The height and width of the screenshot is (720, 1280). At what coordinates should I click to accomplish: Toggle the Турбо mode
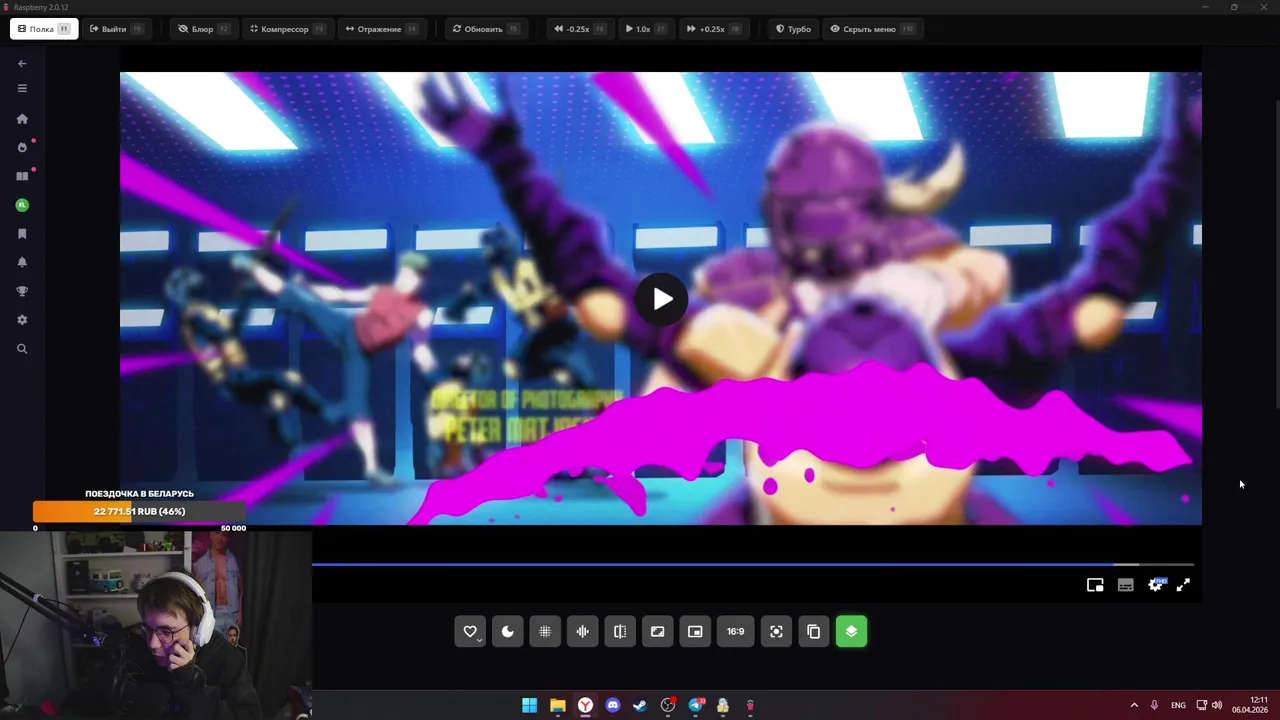click(794, 29)
